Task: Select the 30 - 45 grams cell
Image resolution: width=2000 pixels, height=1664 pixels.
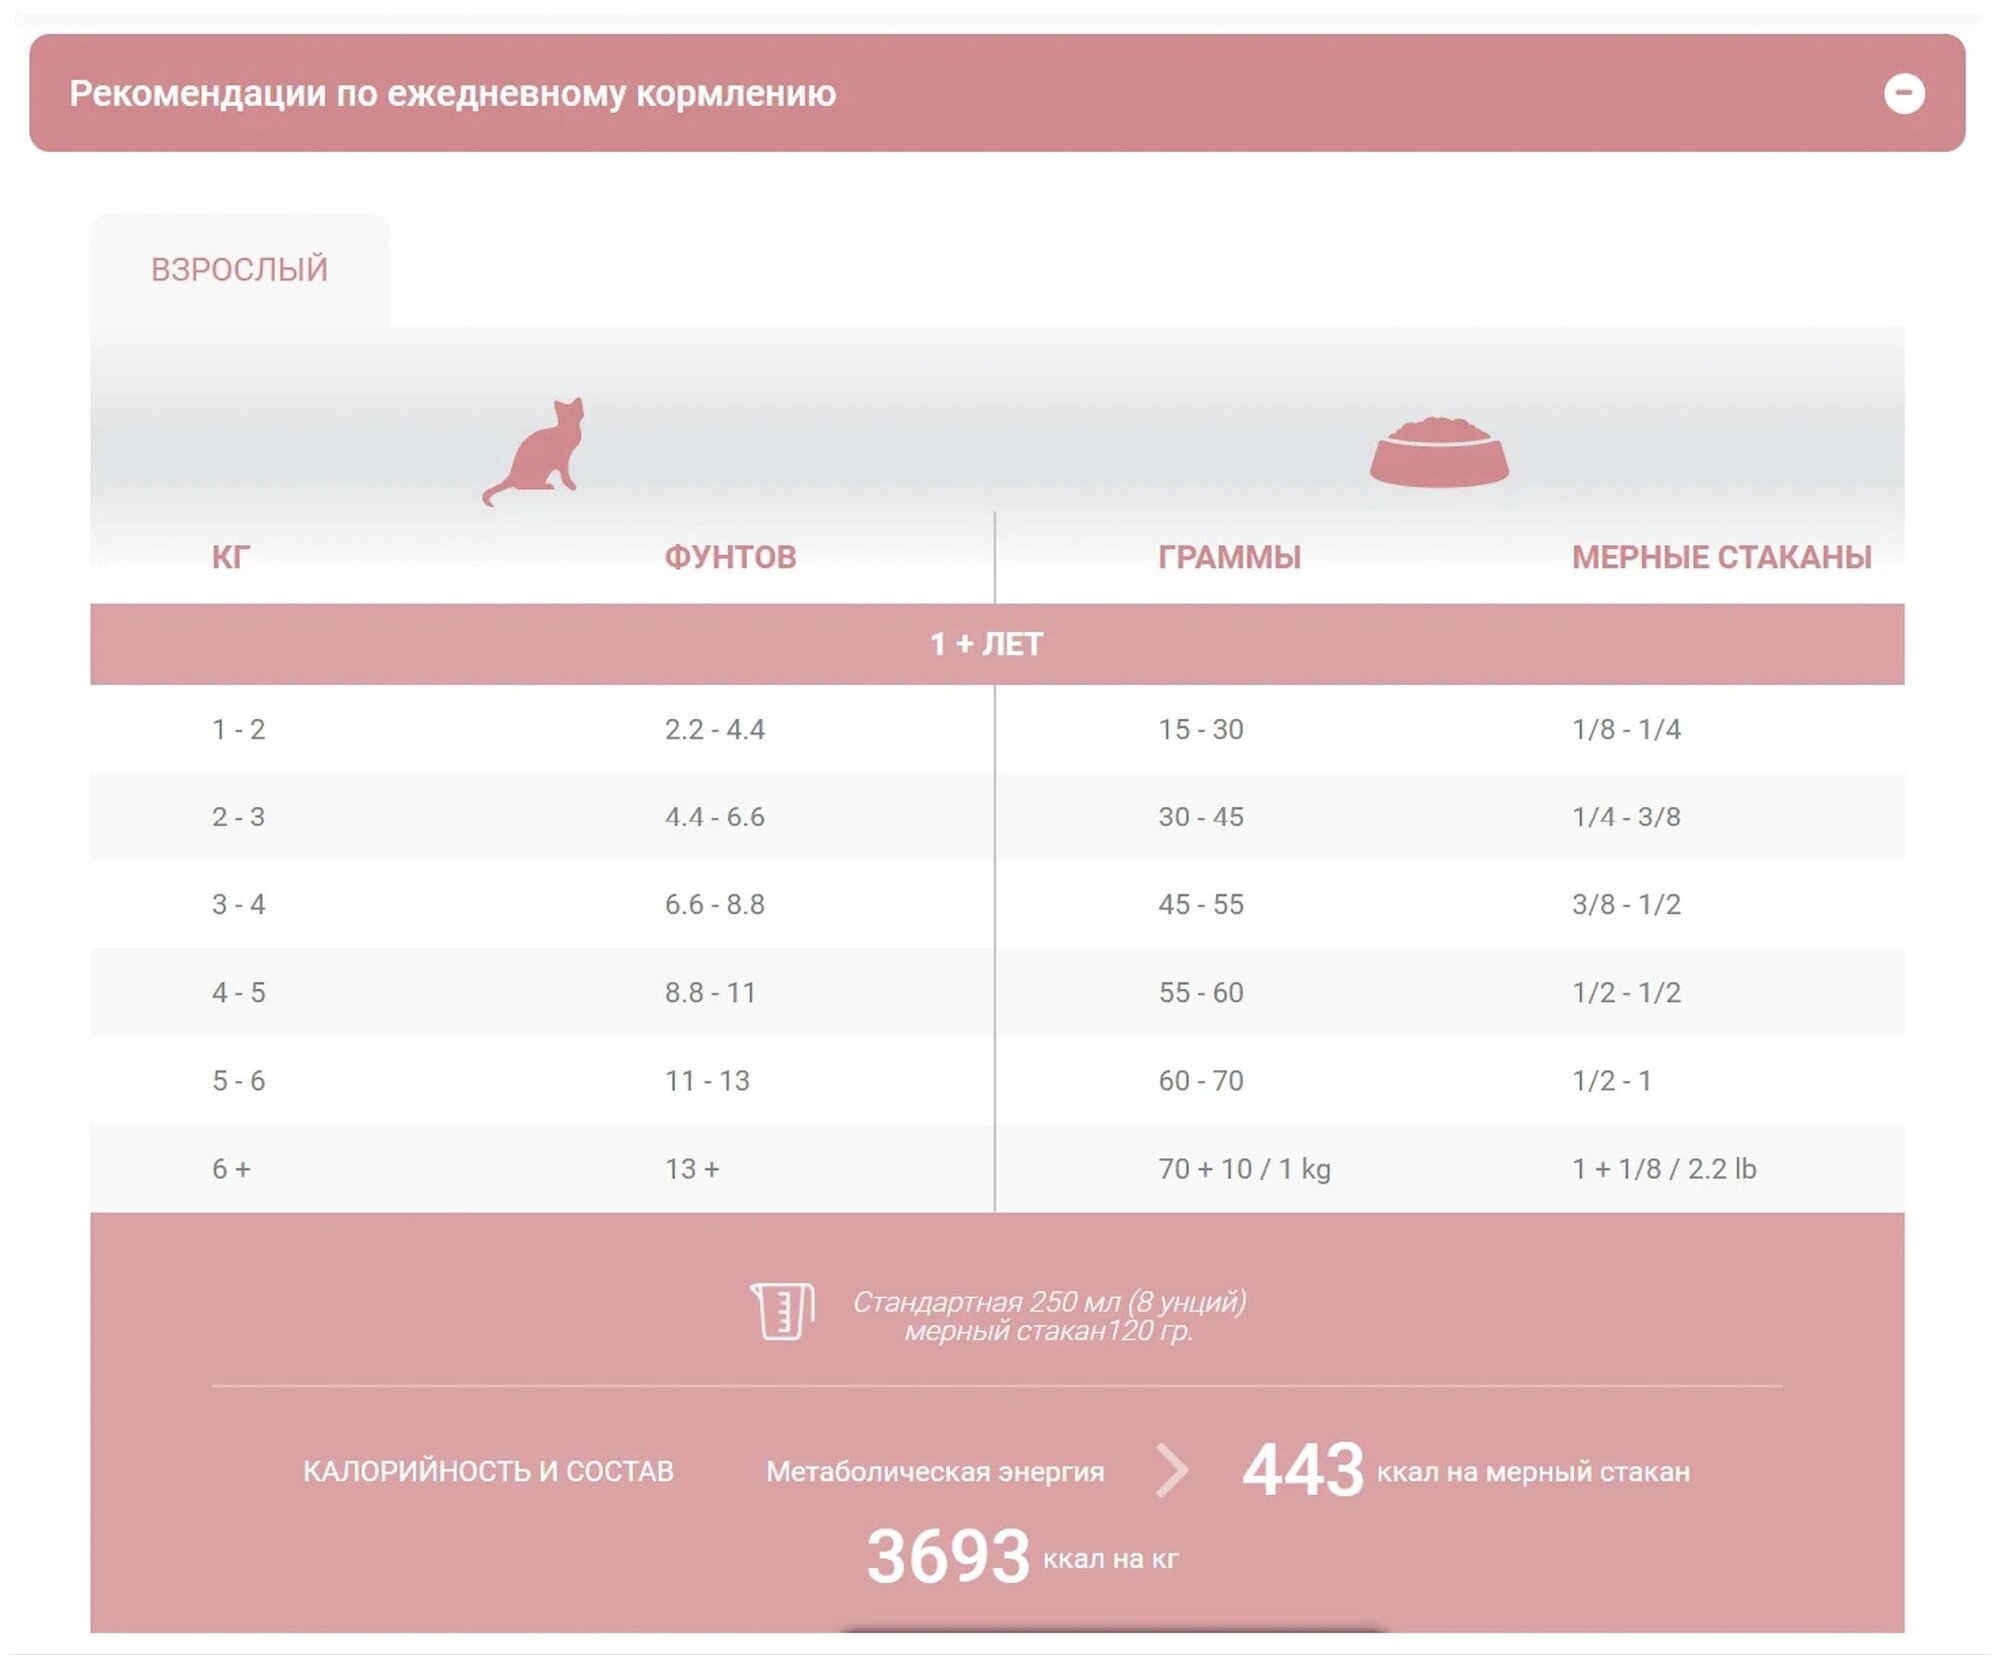Action: point(1201,817)
